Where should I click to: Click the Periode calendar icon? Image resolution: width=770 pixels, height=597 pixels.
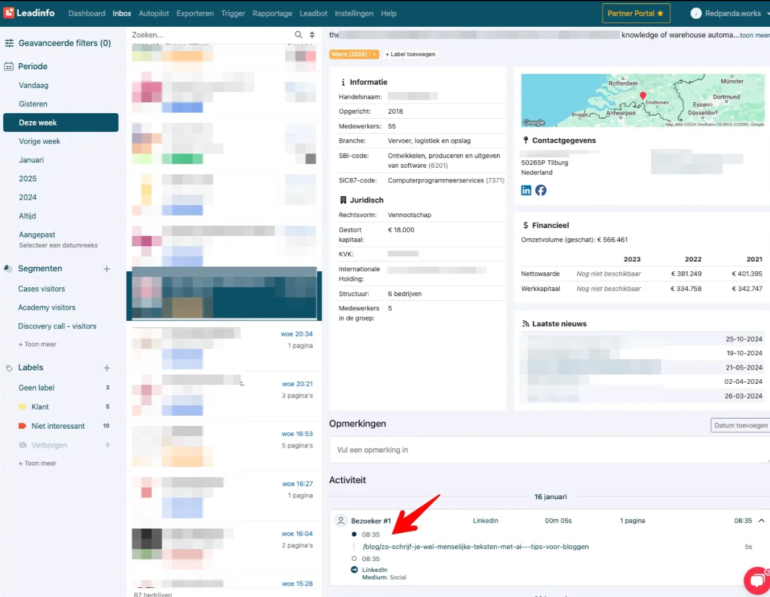click(x=8, y=66)
